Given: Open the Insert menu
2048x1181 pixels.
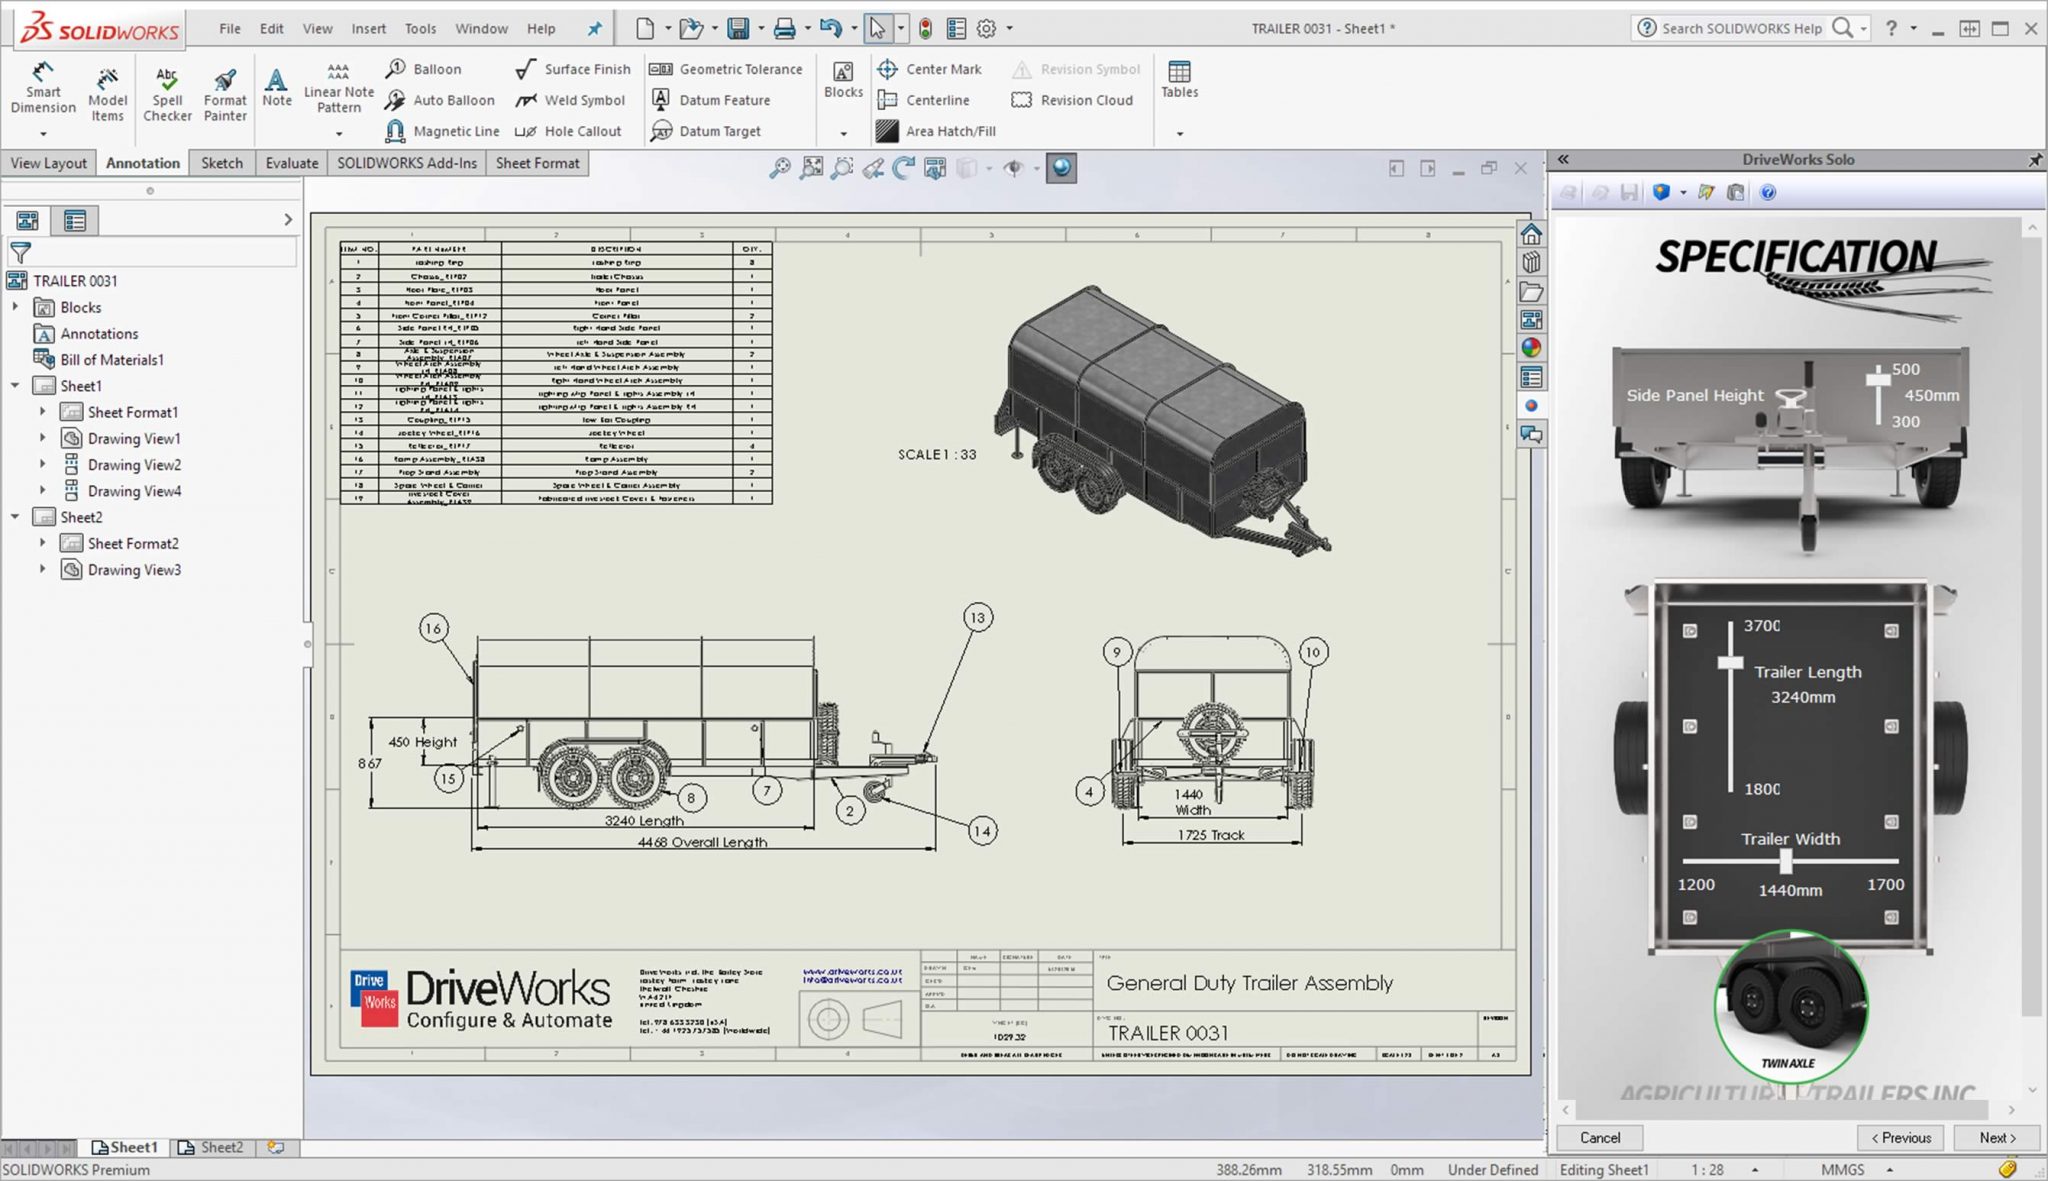Looking at the screenshot, I should [368, 29].
